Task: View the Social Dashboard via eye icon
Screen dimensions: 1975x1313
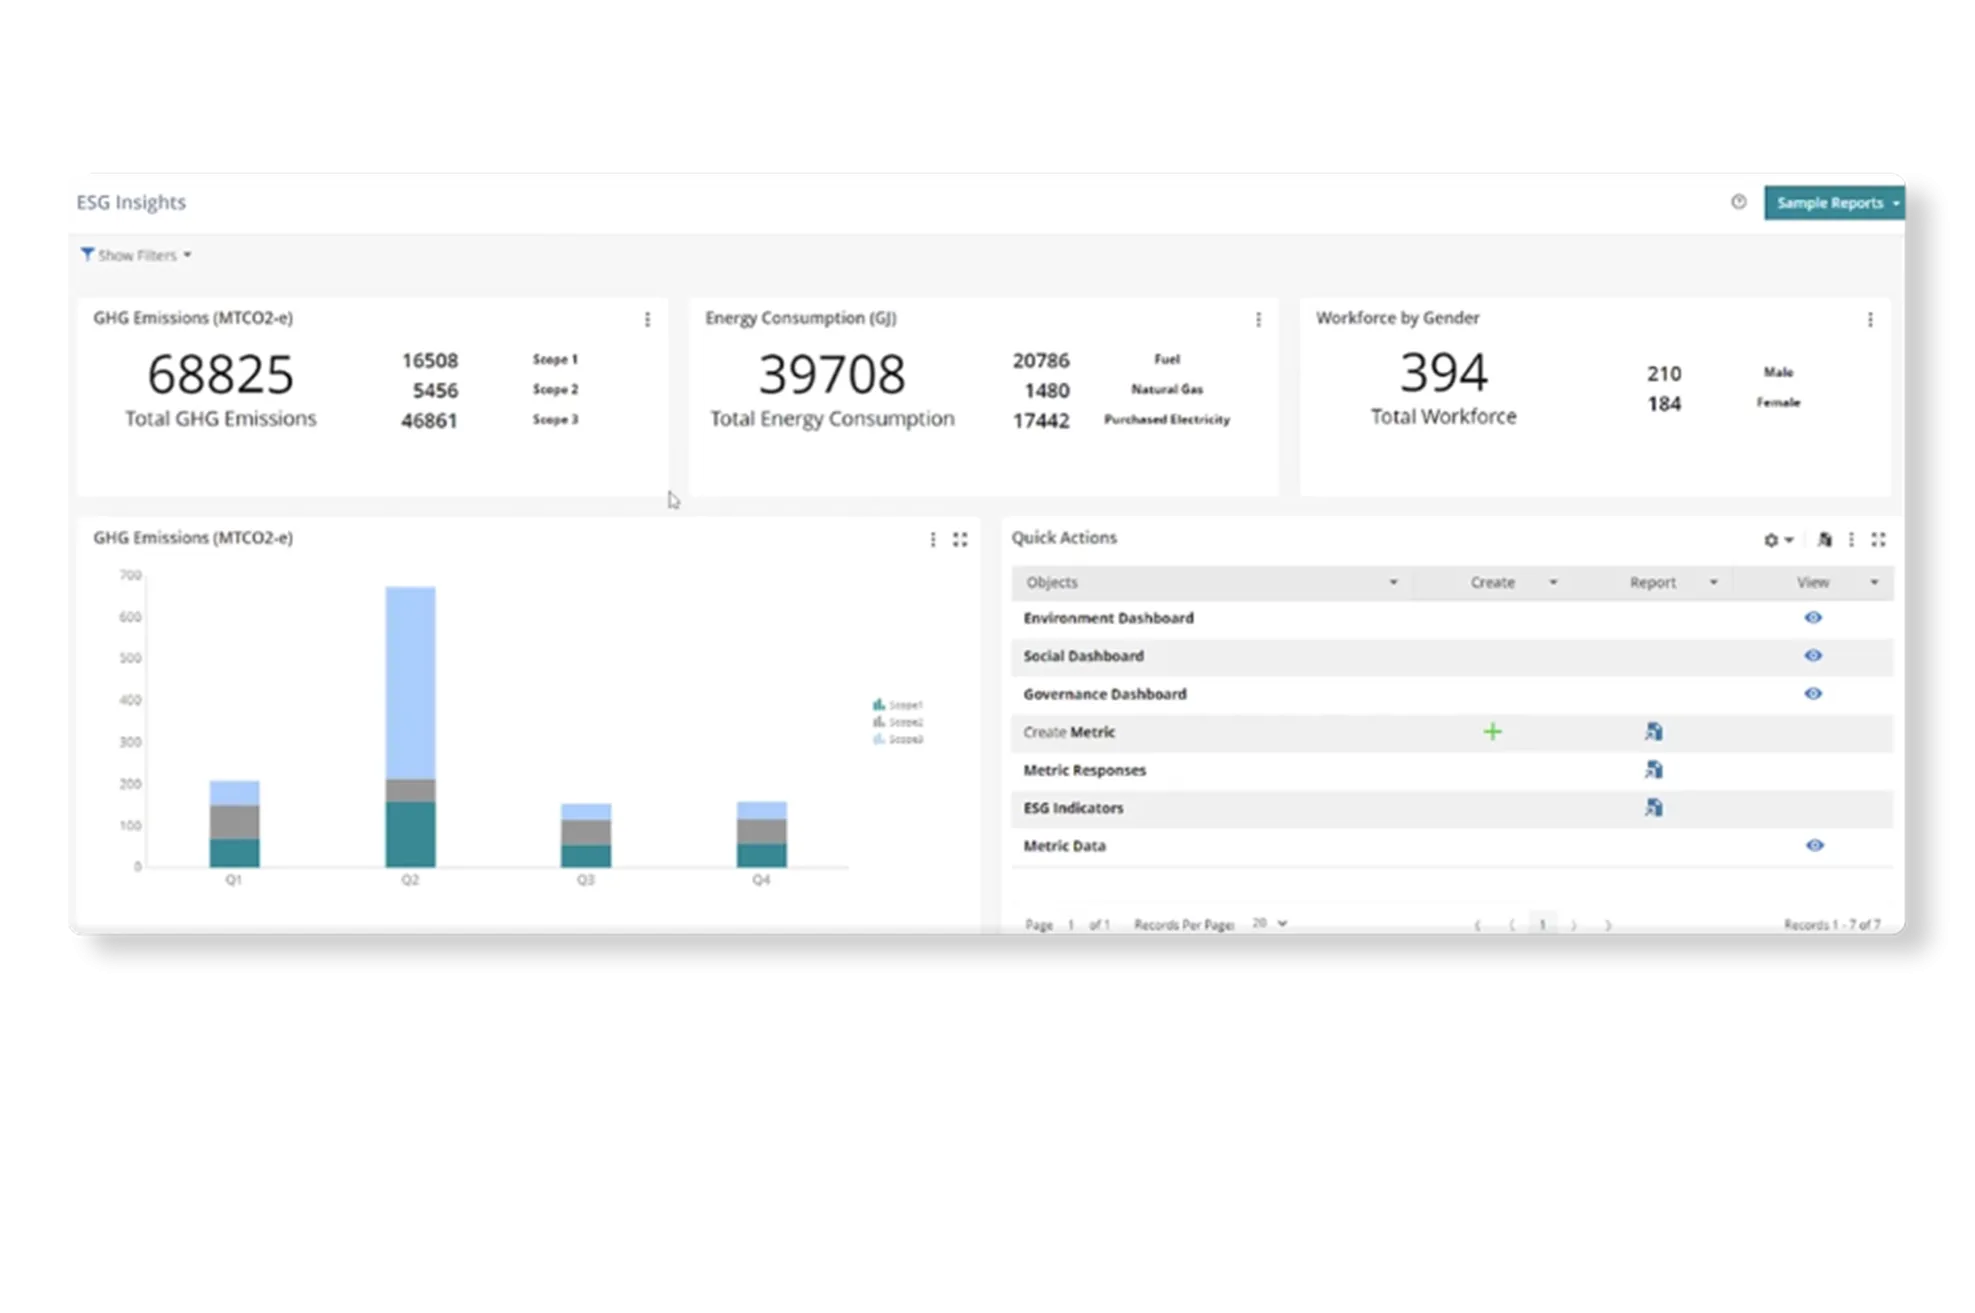Action: pyautogui.click(x=1813, y=656)
